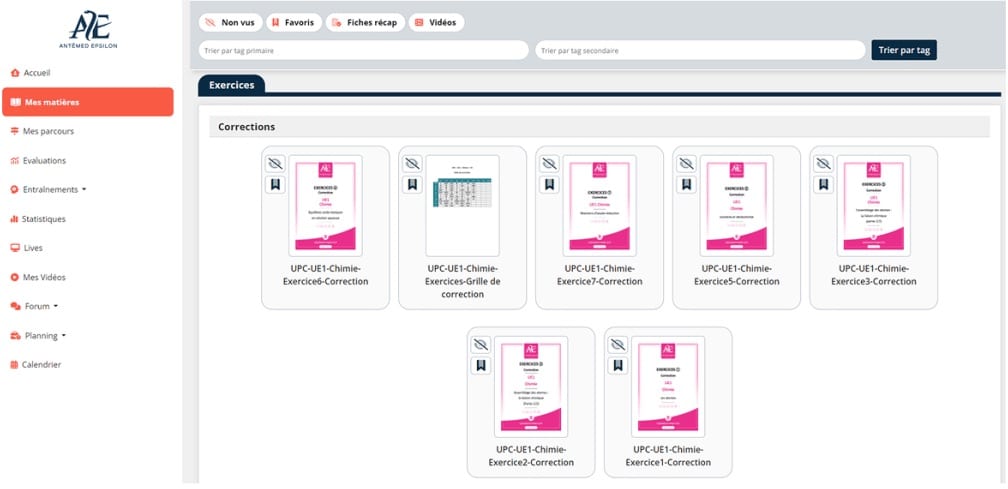Click the UPC-UE1-Chimie-Exercice5-Correction title

pyautogui.click(x=736, y=275)
